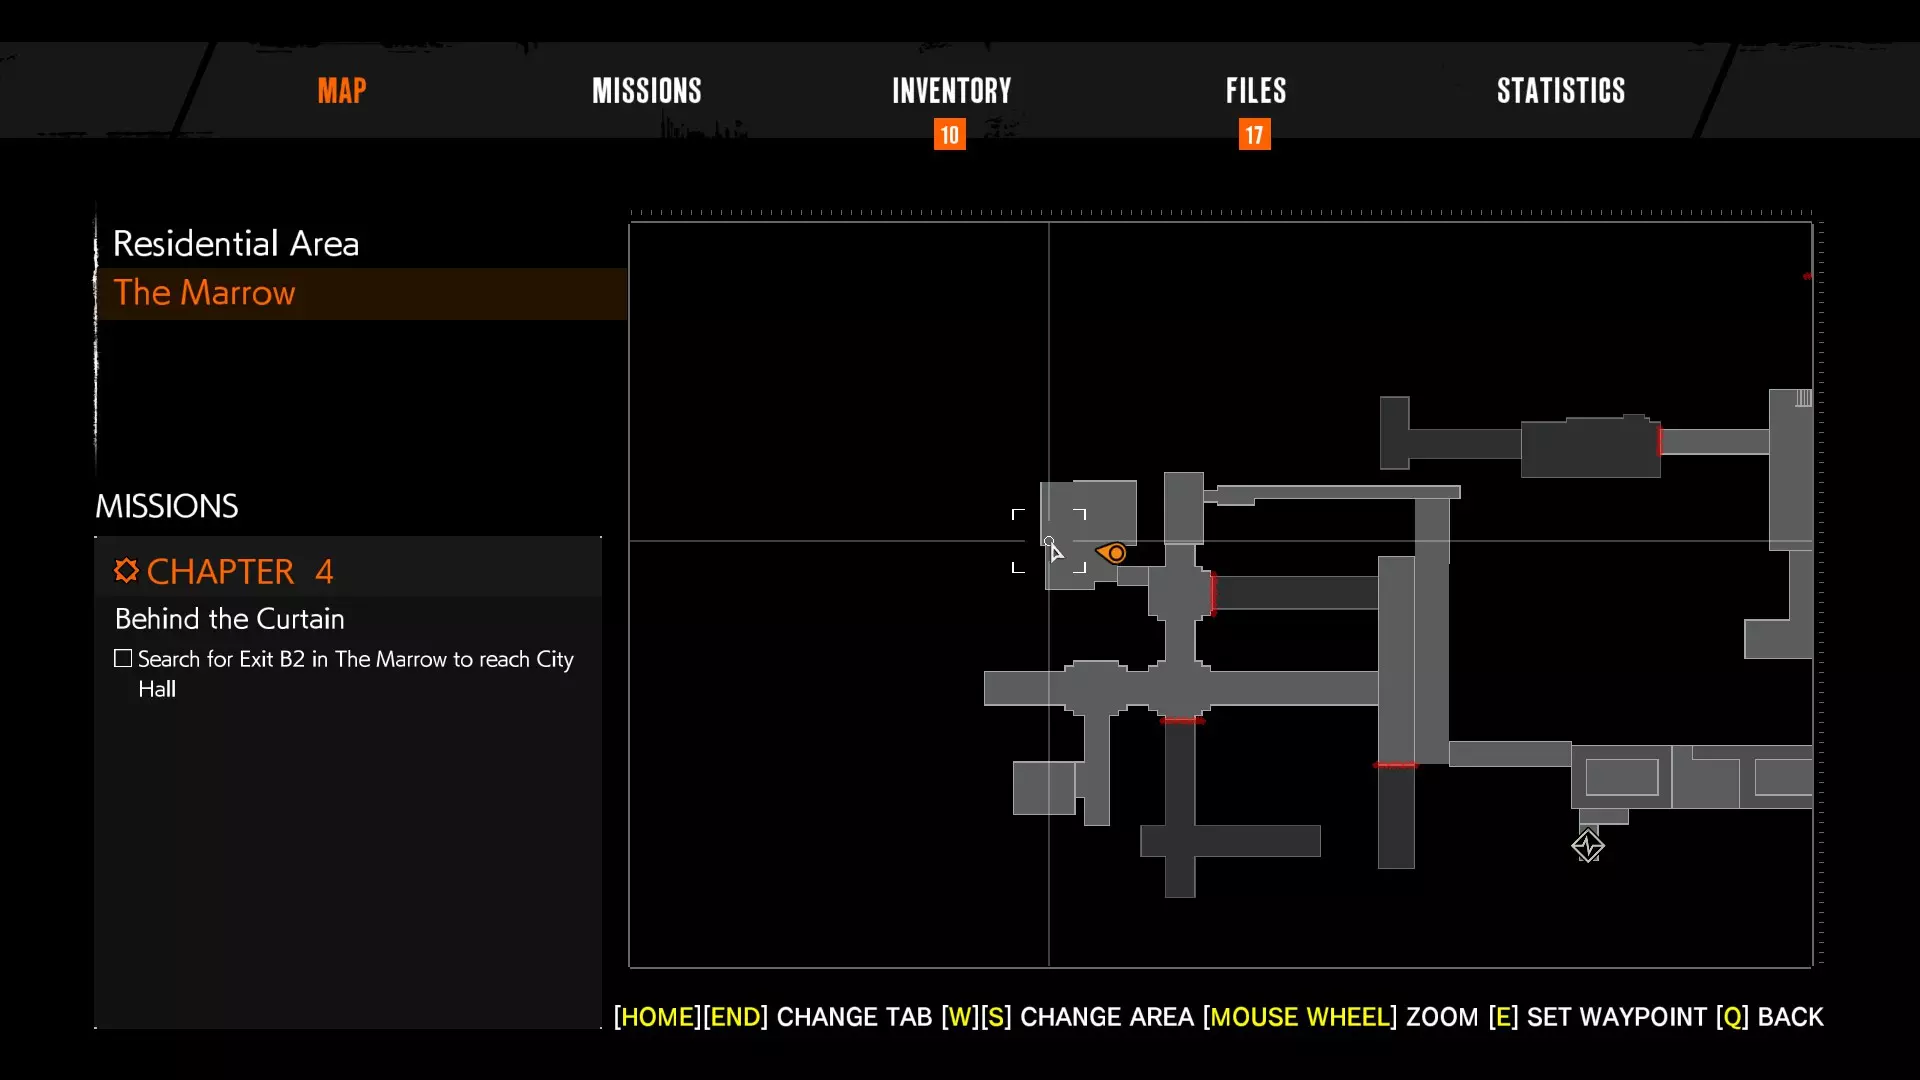Click the Inventory notification badge showing 10
The height and width of the screenshot is (1080, 1920).
(949, 135)
